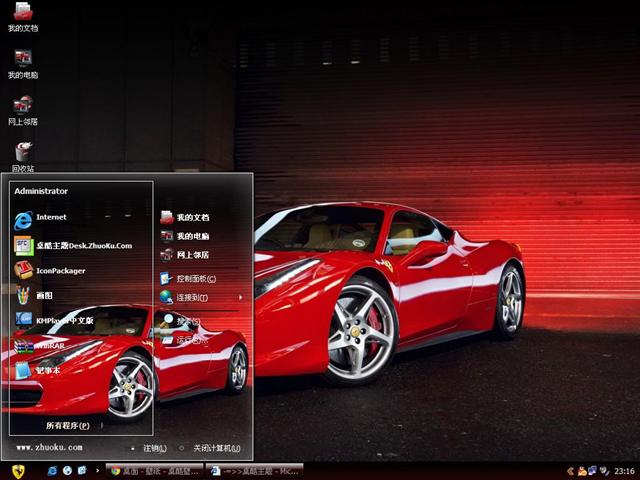The image size is (640, 480).
Task: Open 桌酷主题 Desk.ZhuoKu.Com entry icon
Action: 24,246
